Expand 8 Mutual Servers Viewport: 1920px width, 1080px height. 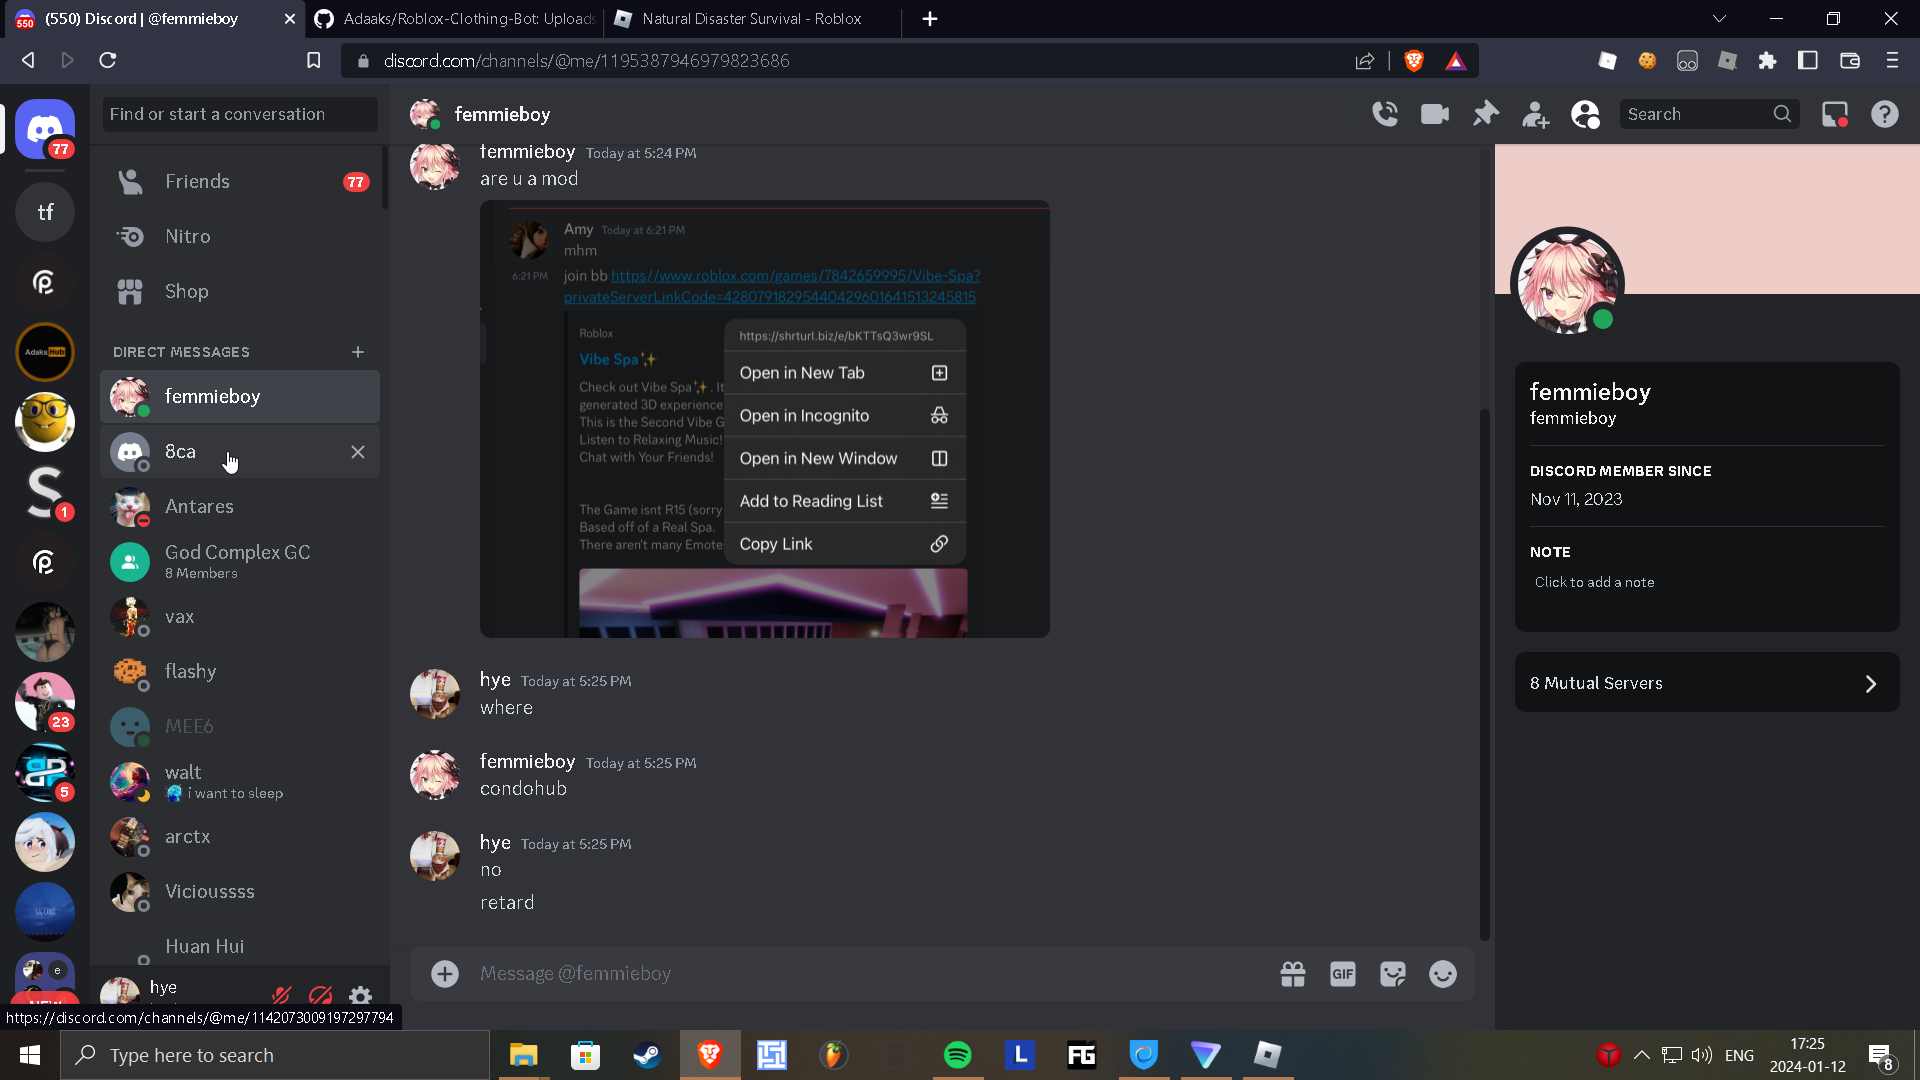[1706, 683]
